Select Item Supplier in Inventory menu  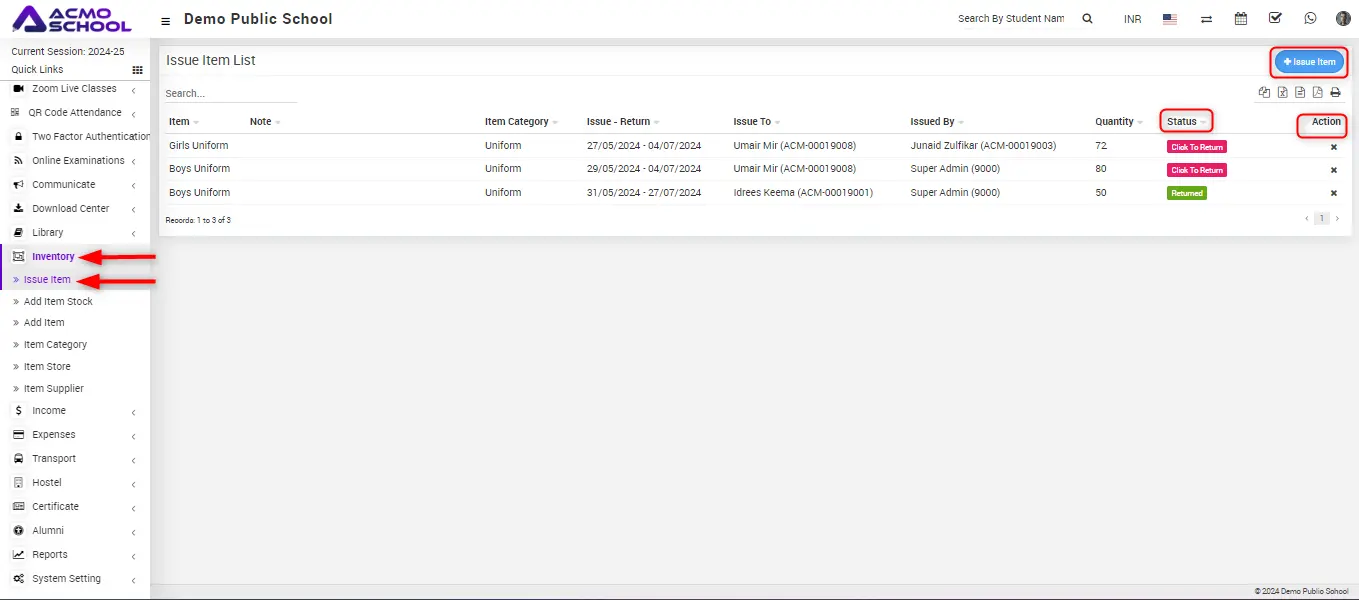click(x=53, y=388)
